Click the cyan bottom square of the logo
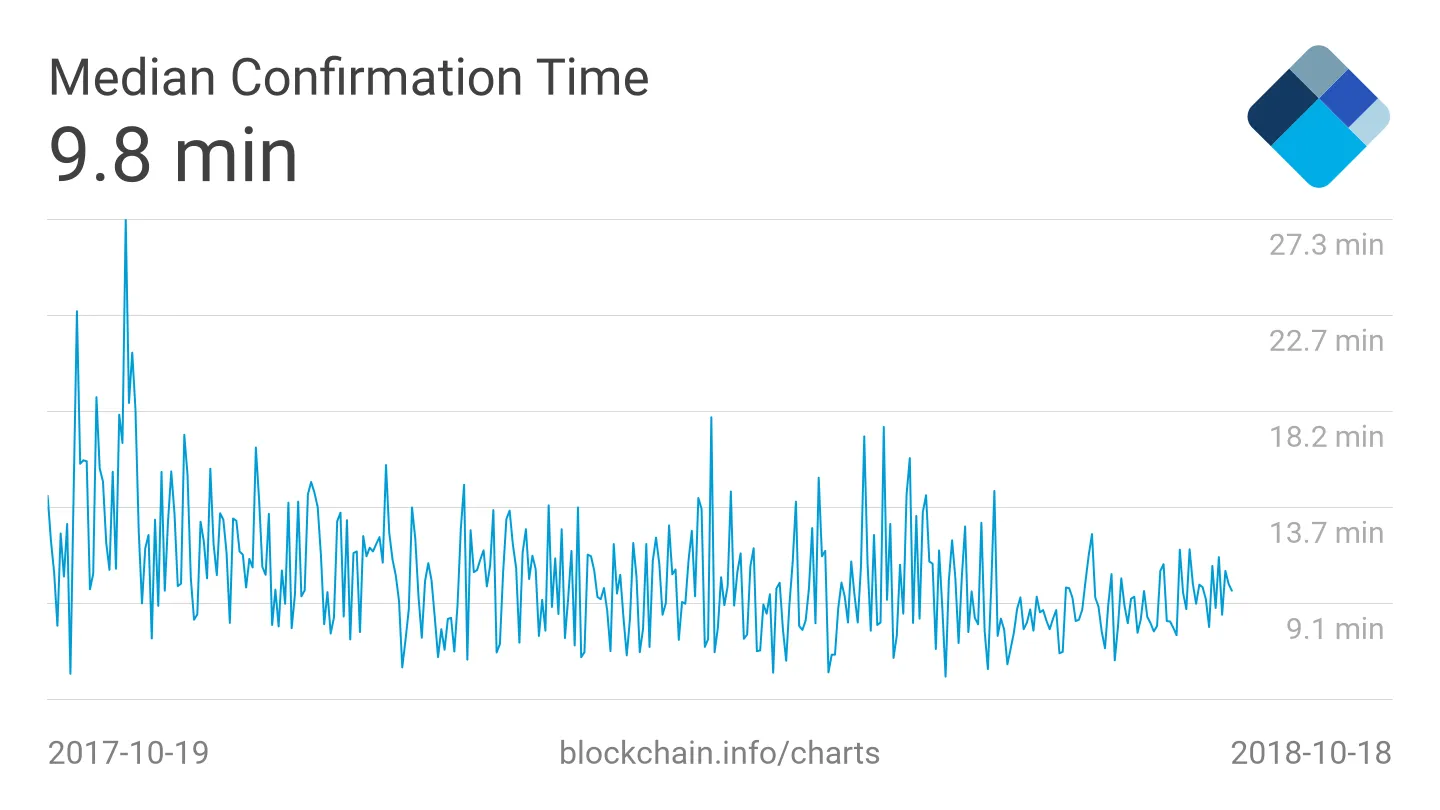1440x810 pixels. (1319, 148)
